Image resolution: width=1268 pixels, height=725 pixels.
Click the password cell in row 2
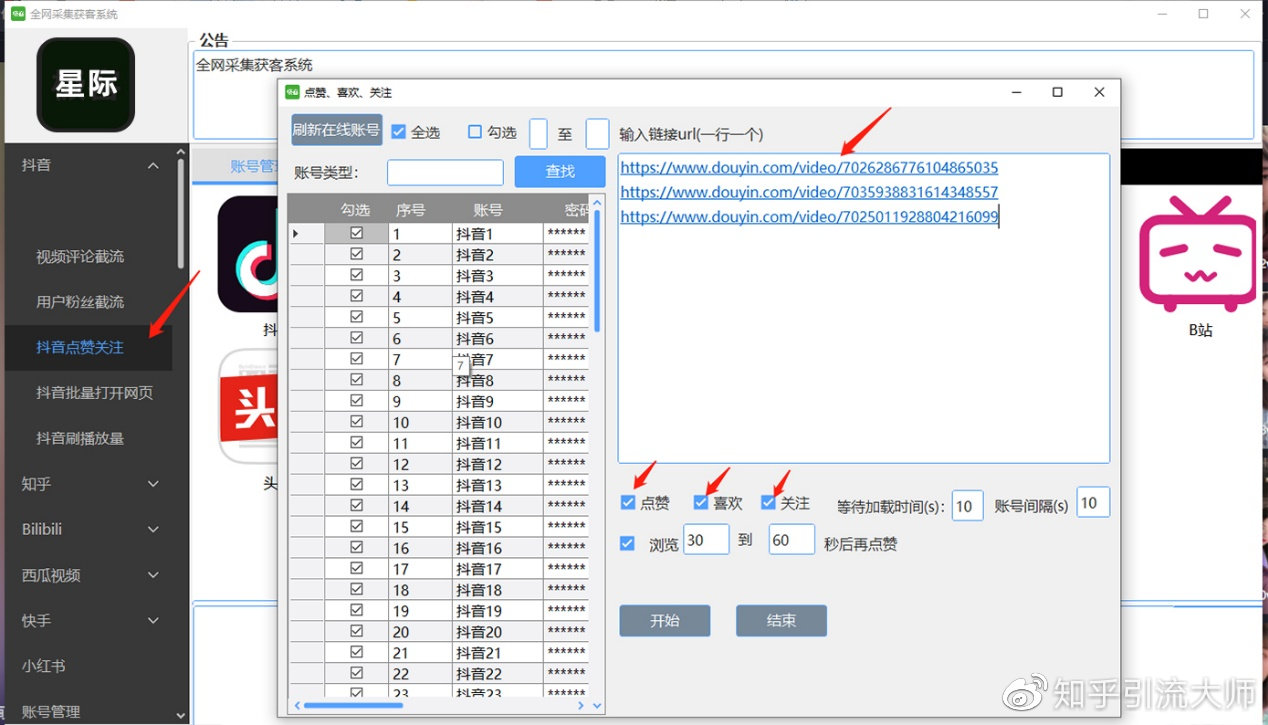(567, 255)
